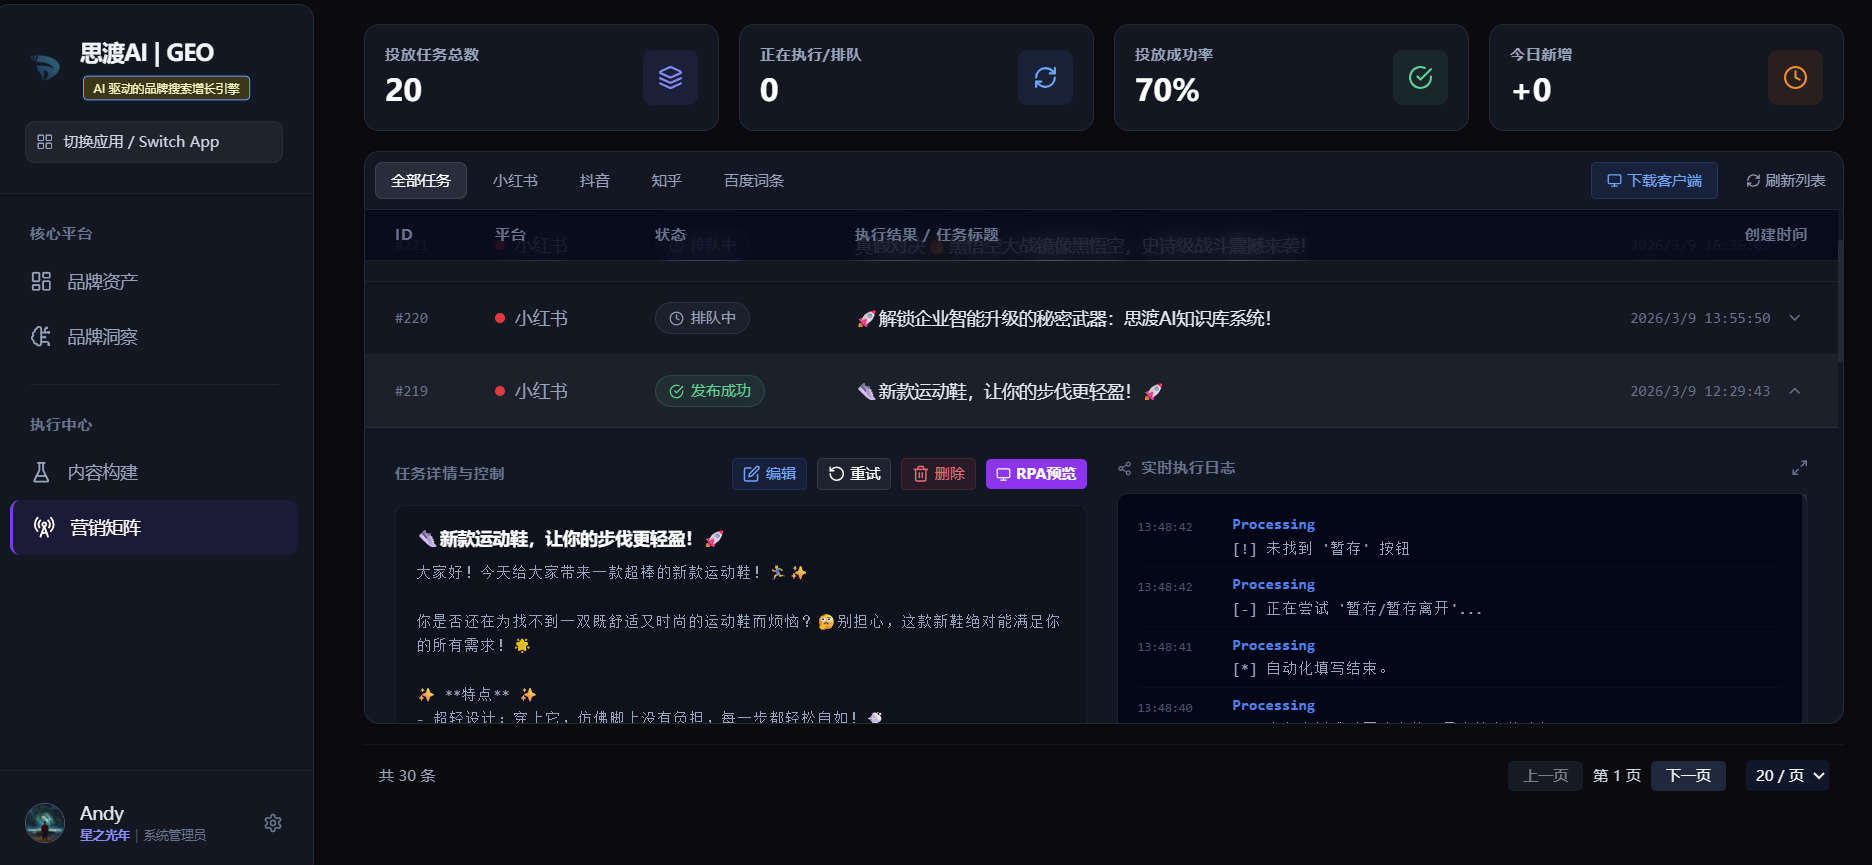Open 切换应用 / Switch App selector
This screenshot has width=1872, height=865.
(x=154, y=142)
